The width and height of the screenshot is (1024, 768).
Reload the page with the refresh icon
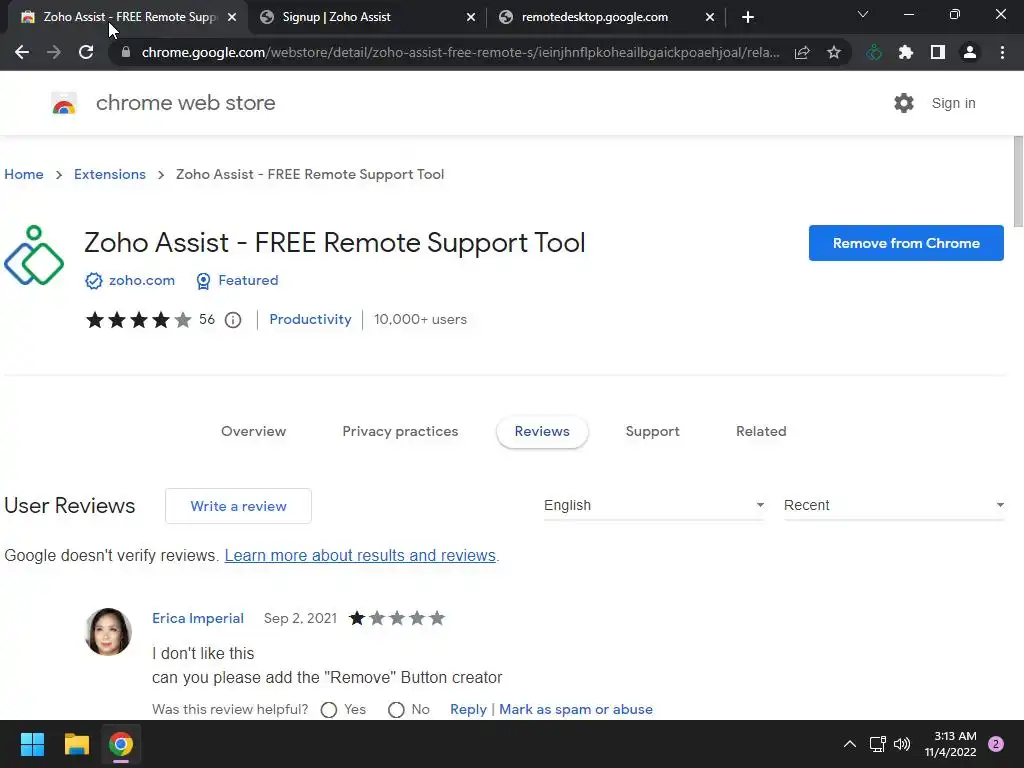[86, 52]
